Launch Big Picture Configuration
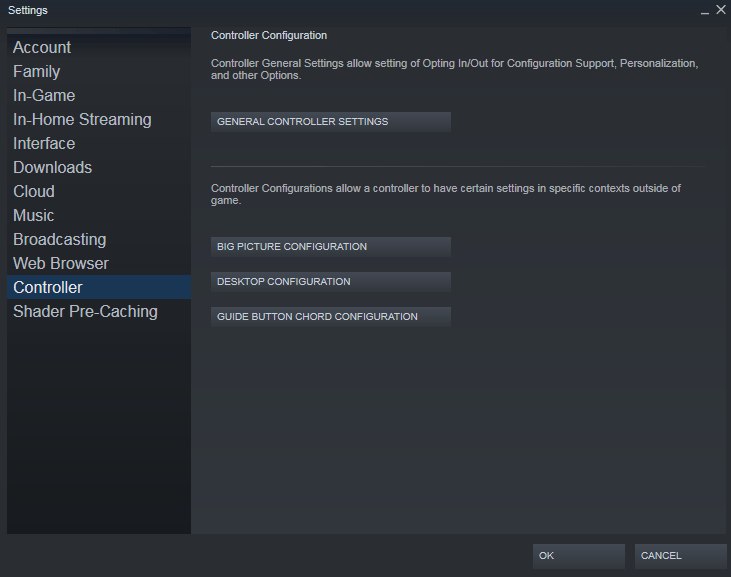The image size is (731, 577). [x=331, y=247]
